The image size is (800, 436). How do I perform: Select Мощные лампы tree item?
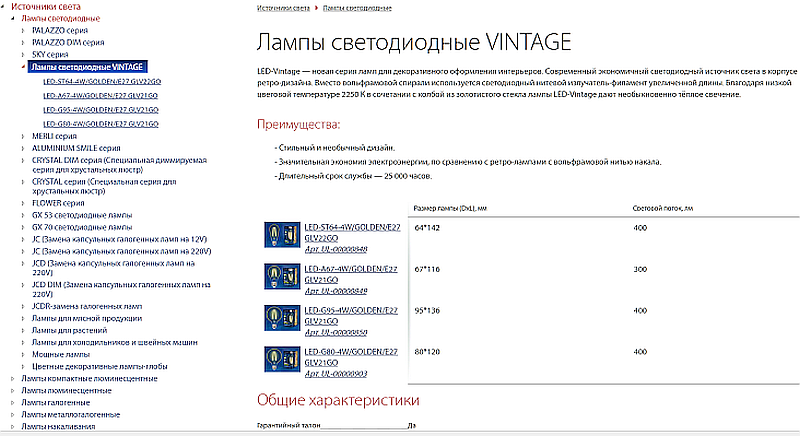(61, 354)
